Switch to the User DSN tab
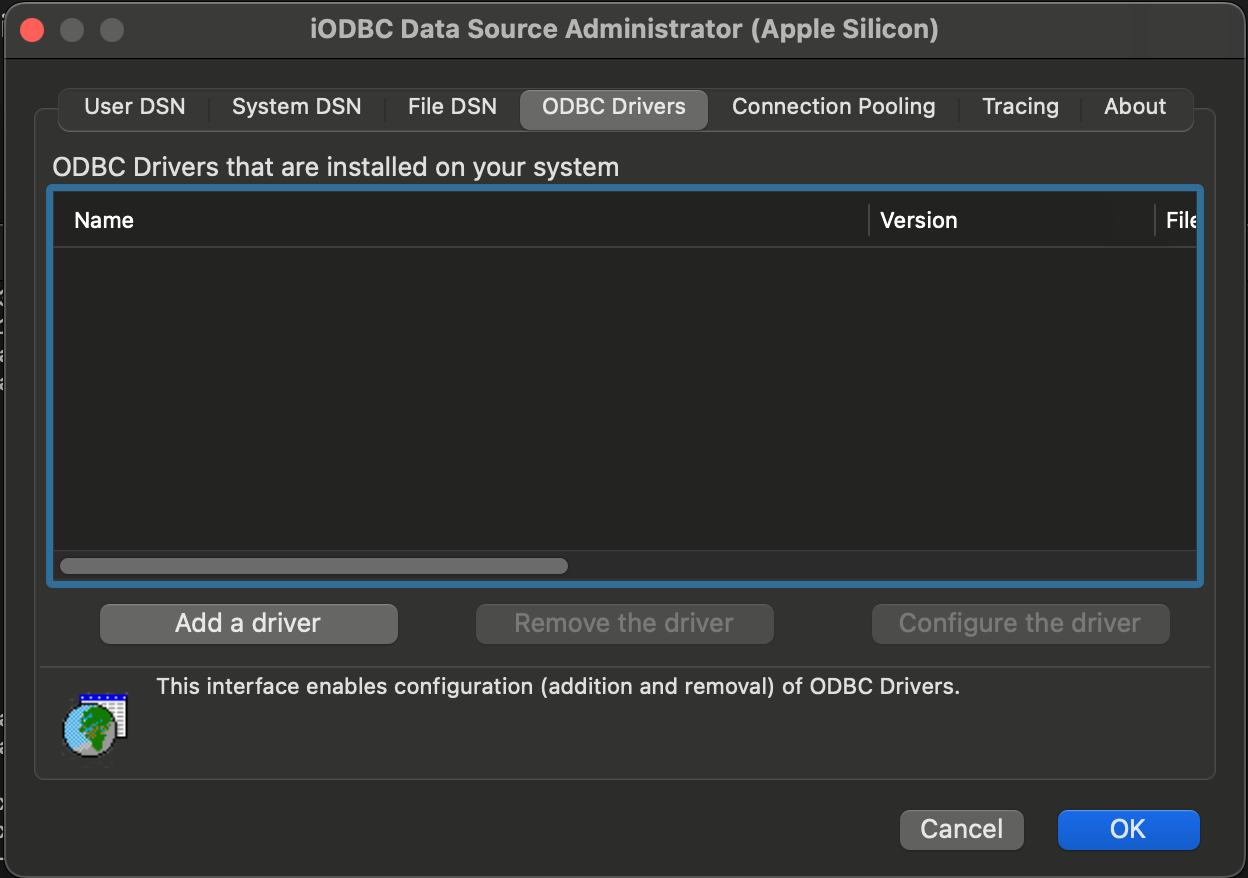The image size is (1248, 878). click(135, 106)
